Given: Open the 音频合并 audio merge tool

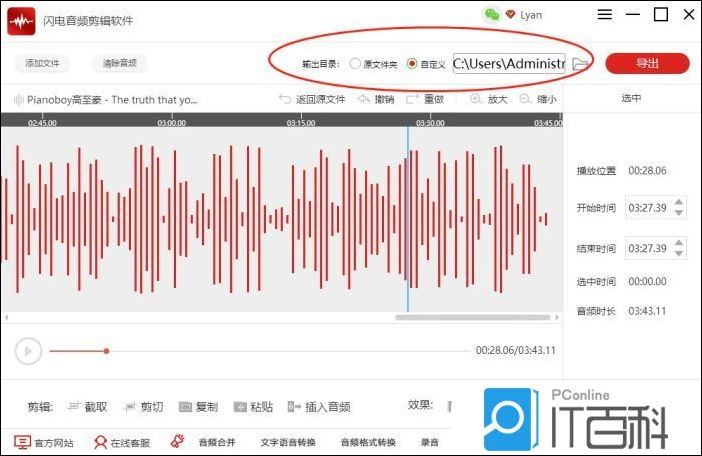Looking at the screenshot, I should point(217,443).
